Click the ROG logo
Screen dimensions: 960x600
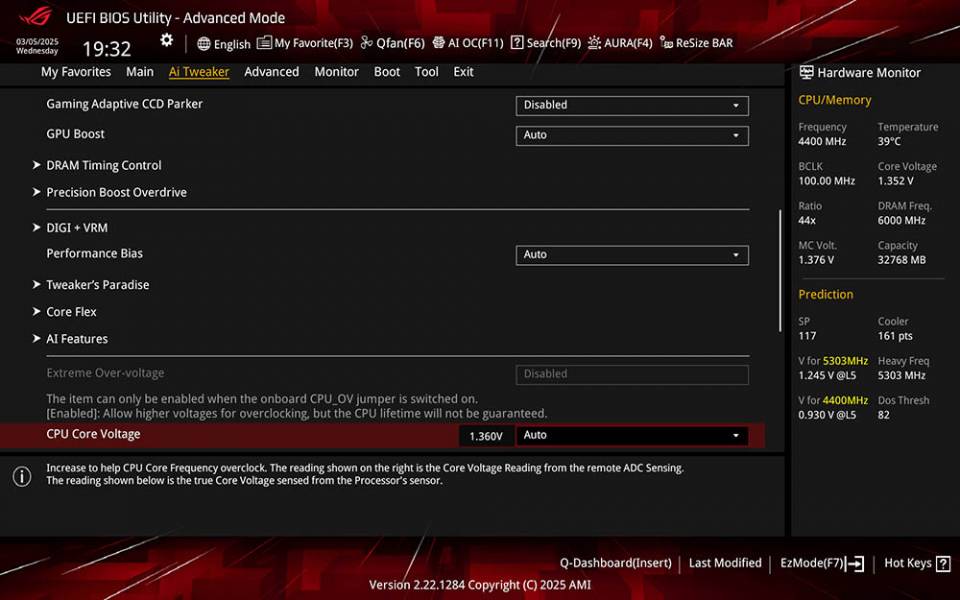pos(36,17)
